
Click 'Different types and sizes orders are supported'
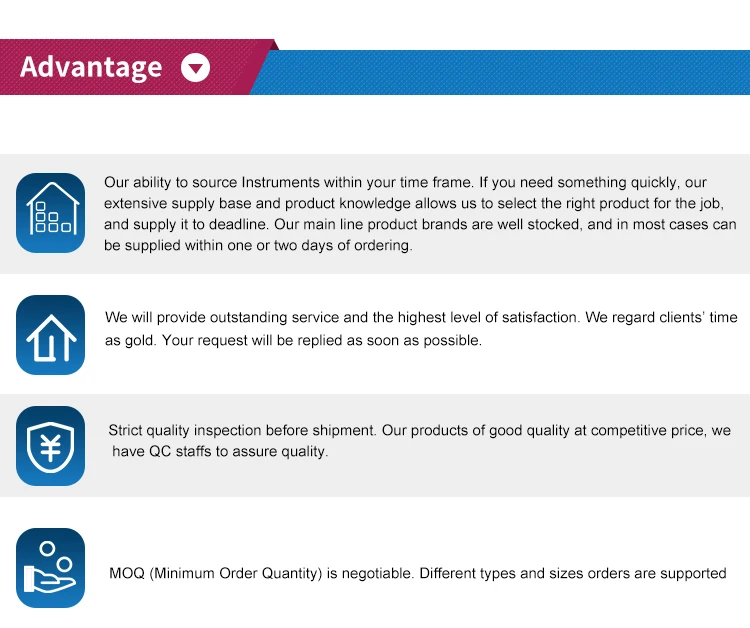tap(573, 573)
